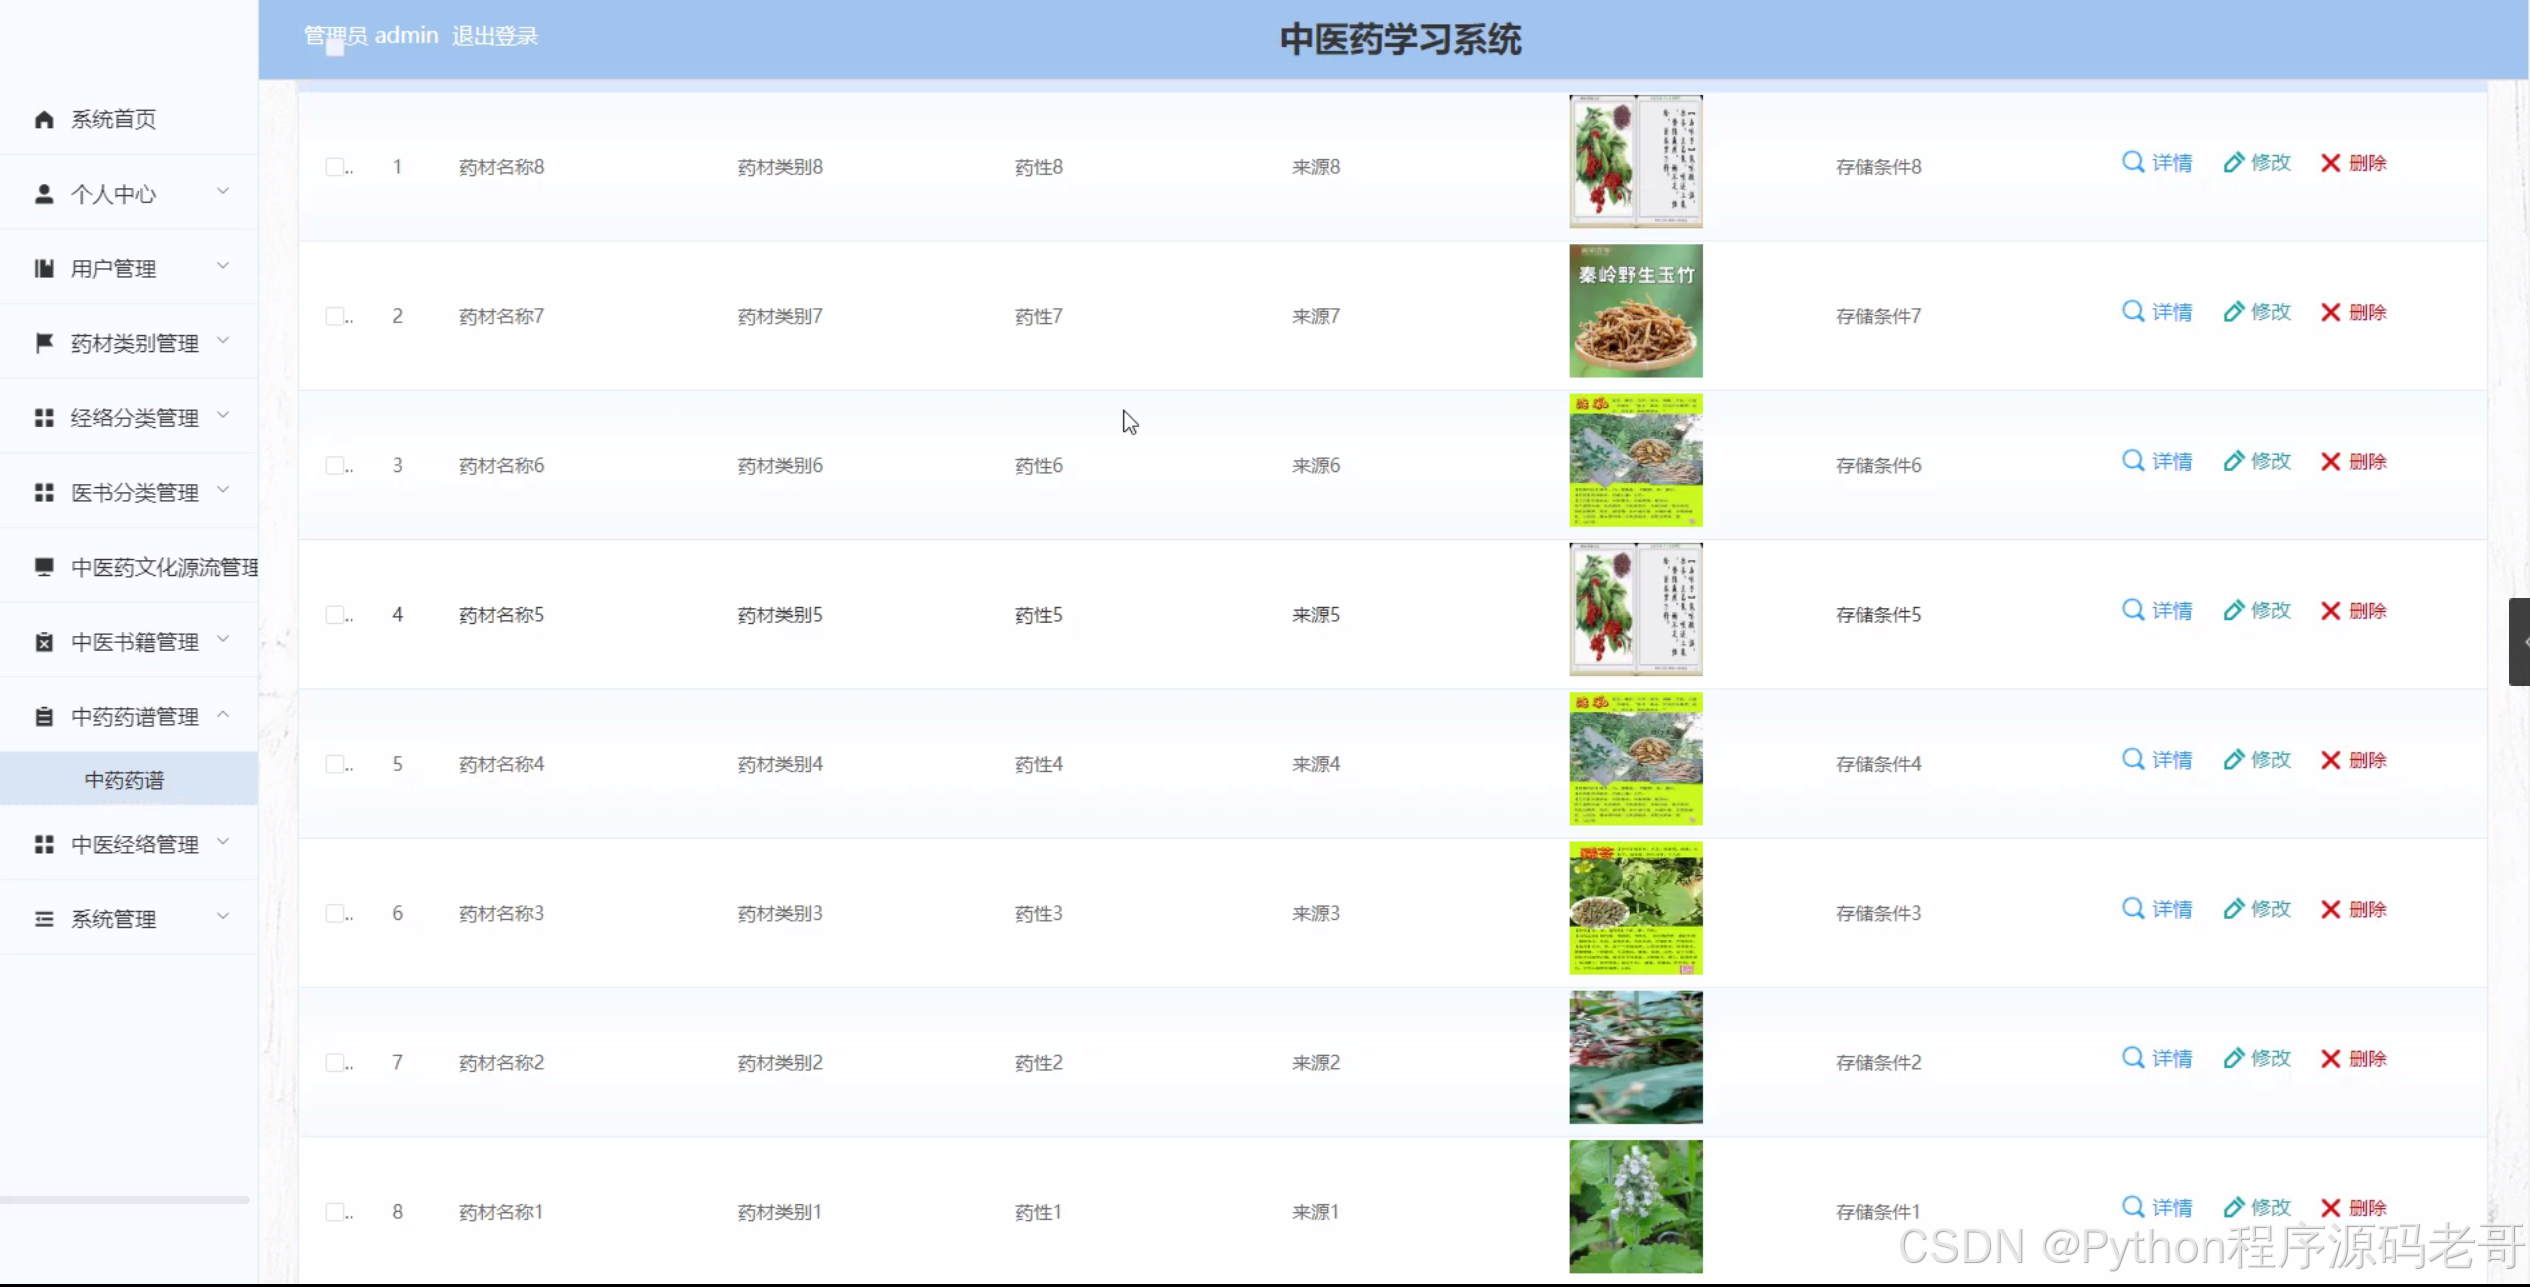Click the 退出登录 logout link

pyautogui.click(x=495, y=36)
